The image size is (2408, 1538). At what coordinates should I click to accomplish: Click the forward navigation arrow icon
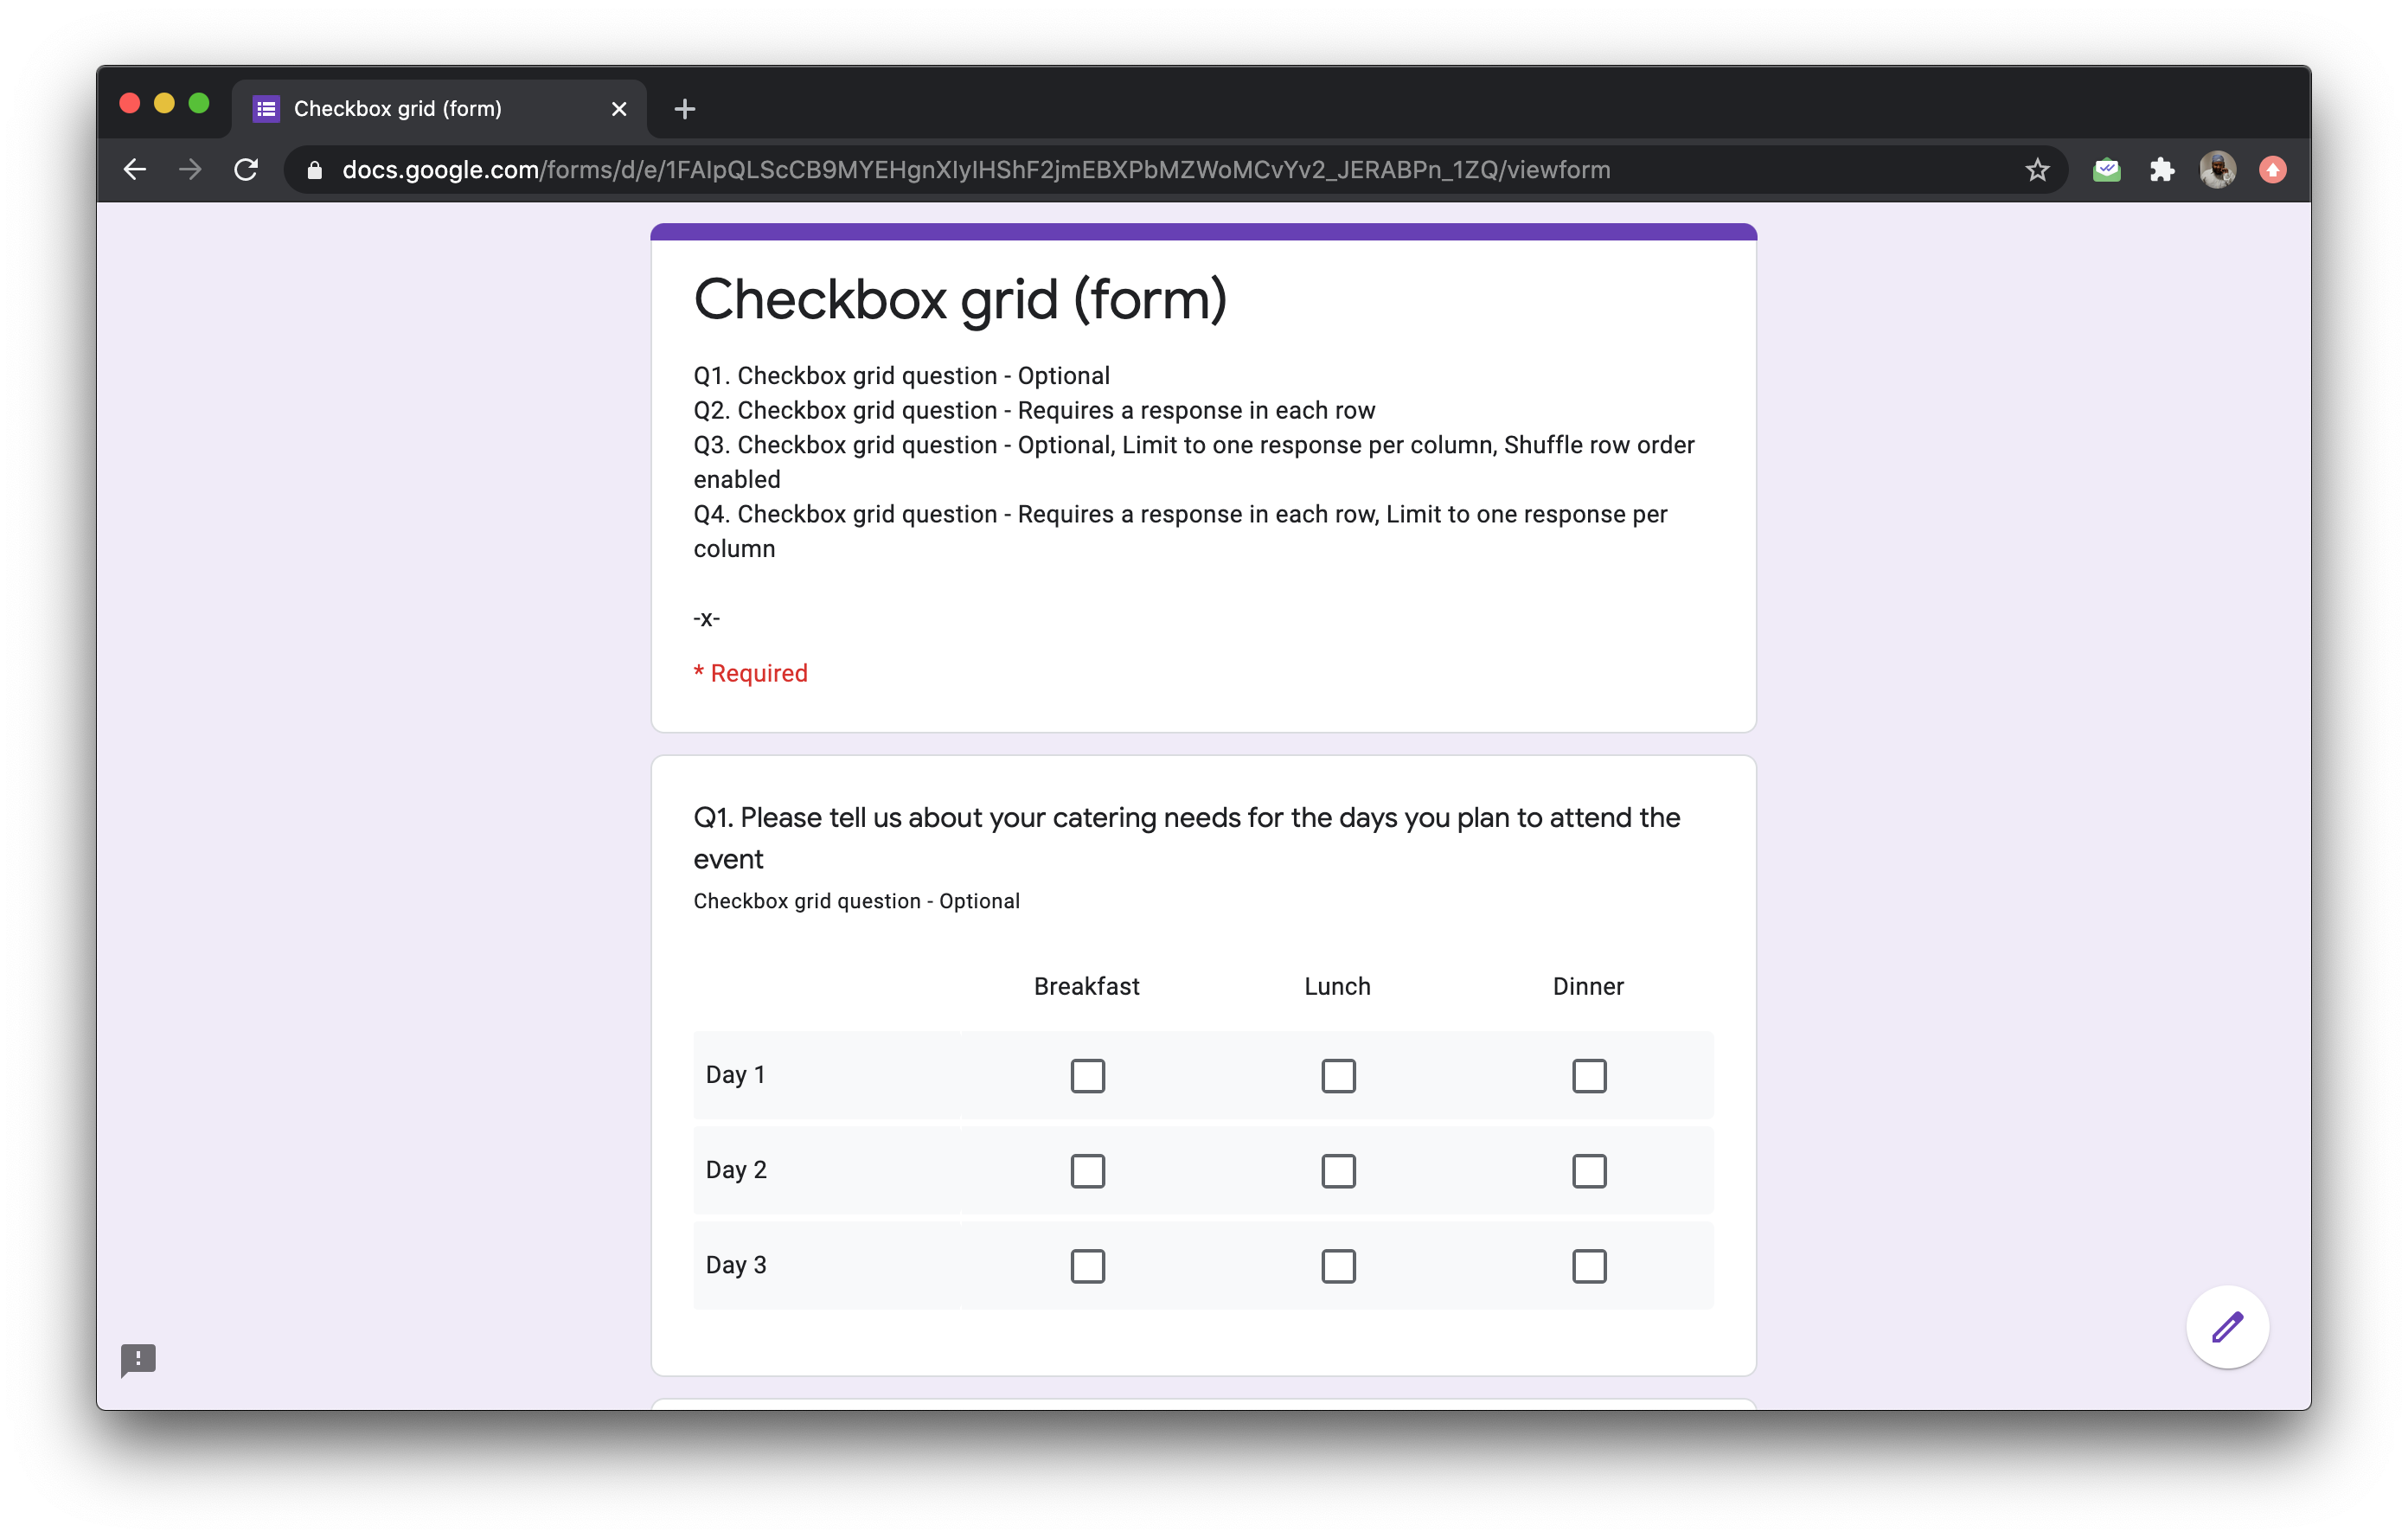coord(191,170)
